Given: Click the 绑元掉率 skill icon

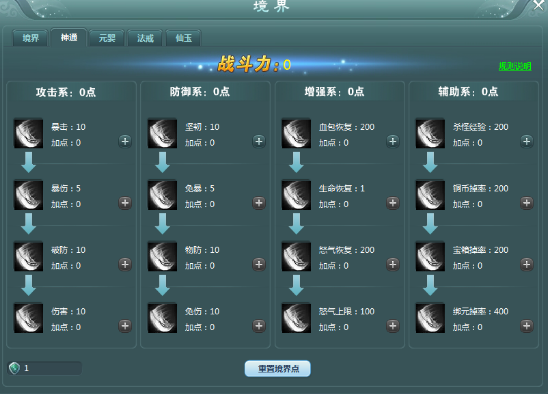Looking at the screenshot, I should coord(430,318).
